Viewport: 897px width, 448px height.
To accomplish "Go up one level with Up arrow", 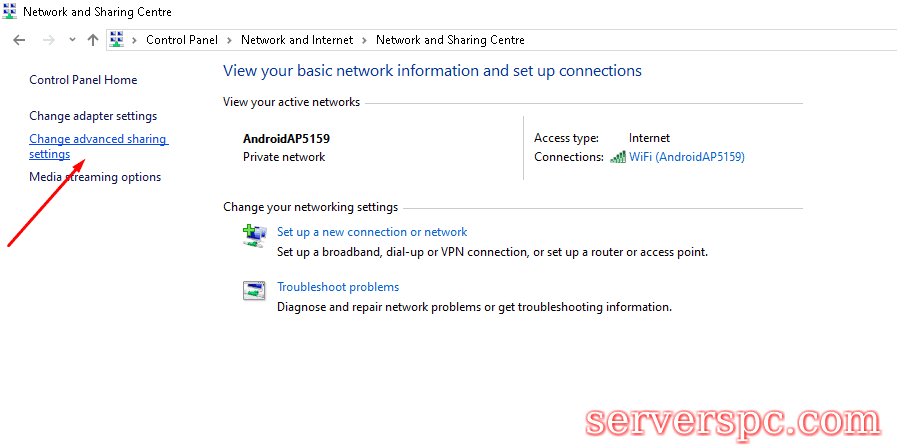I will [93, 40].
